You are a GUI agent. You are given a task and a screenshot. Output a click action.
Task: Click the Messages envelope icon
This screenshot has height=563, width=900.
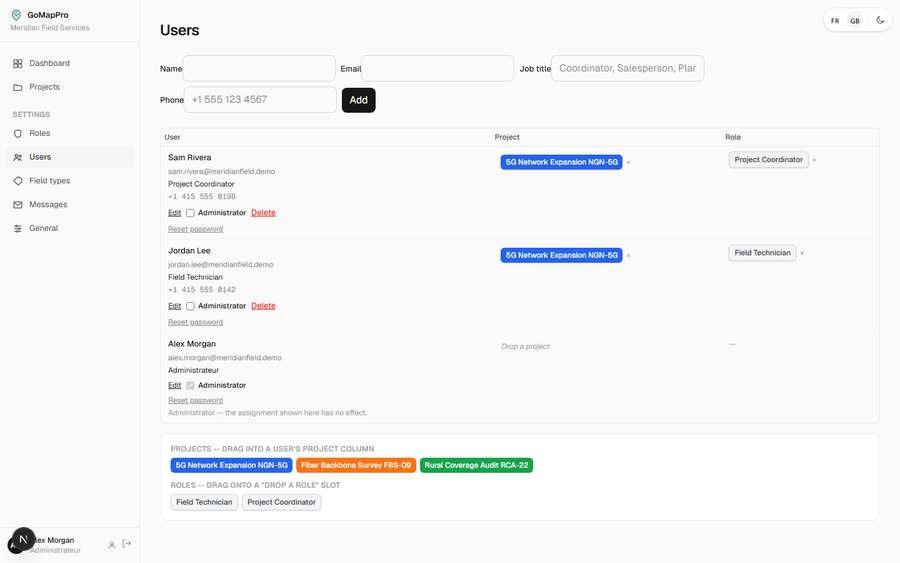(x=18, y=205)
